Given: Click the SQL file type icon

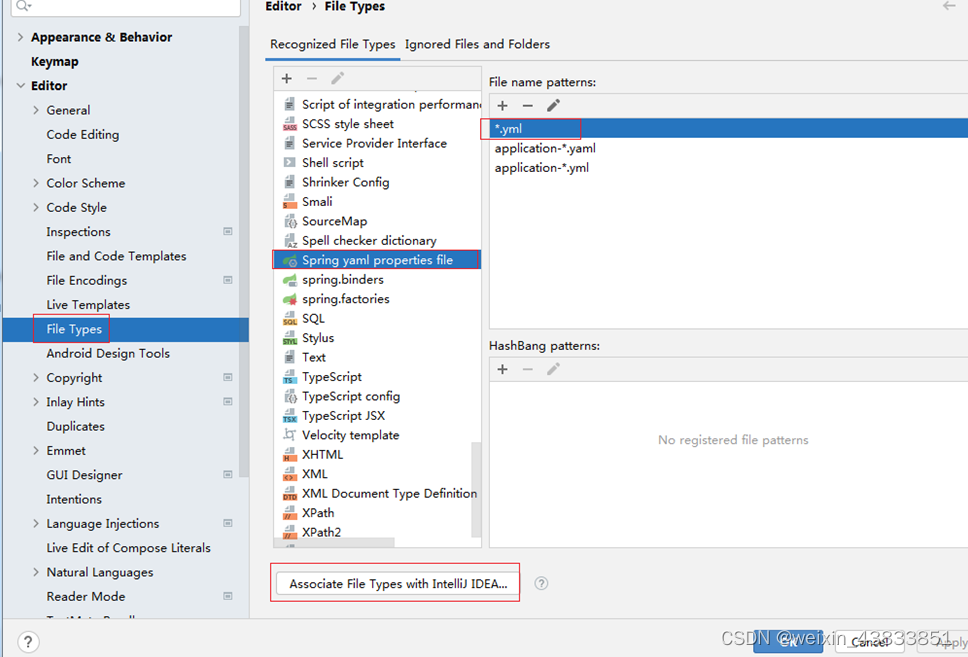Looking at the screenshot, I should (x=290, y=319).
